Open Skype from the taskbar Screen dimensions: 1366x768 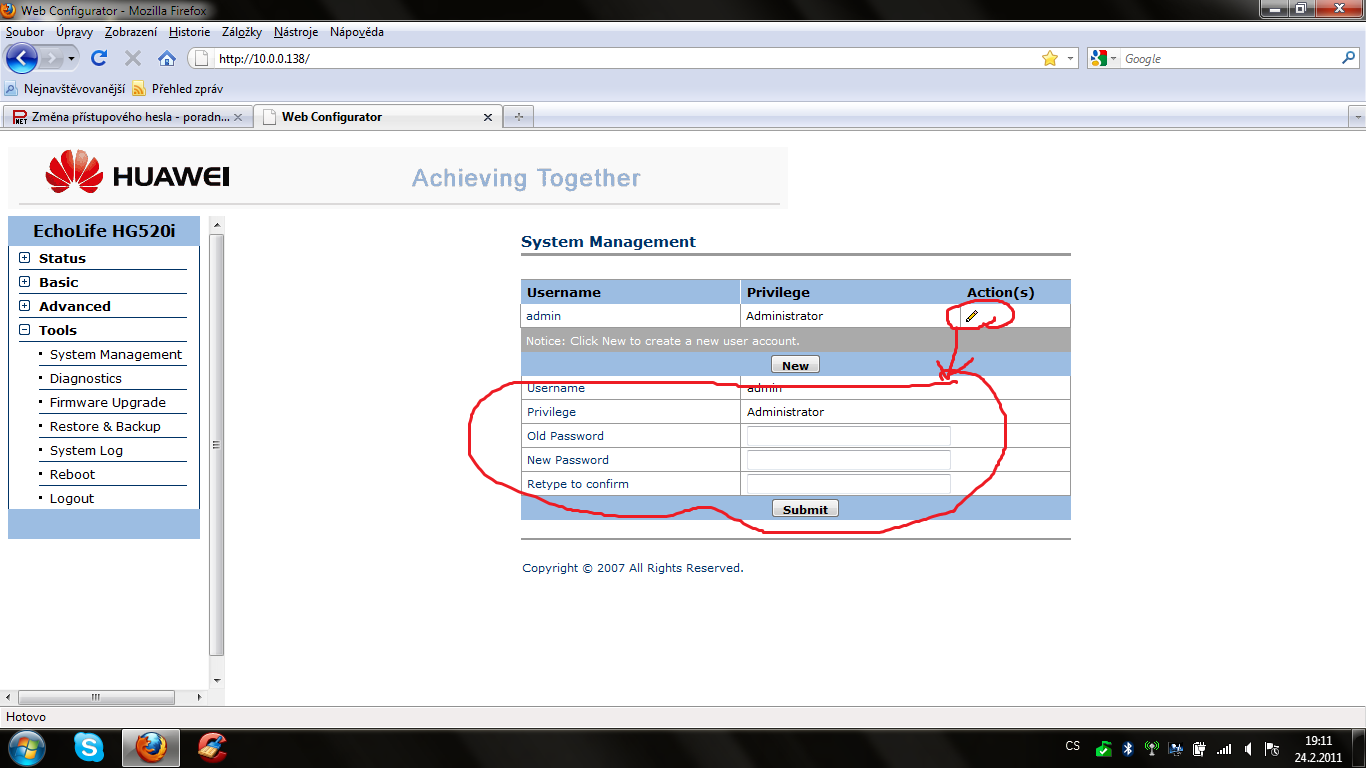click(x=89, y=747)
